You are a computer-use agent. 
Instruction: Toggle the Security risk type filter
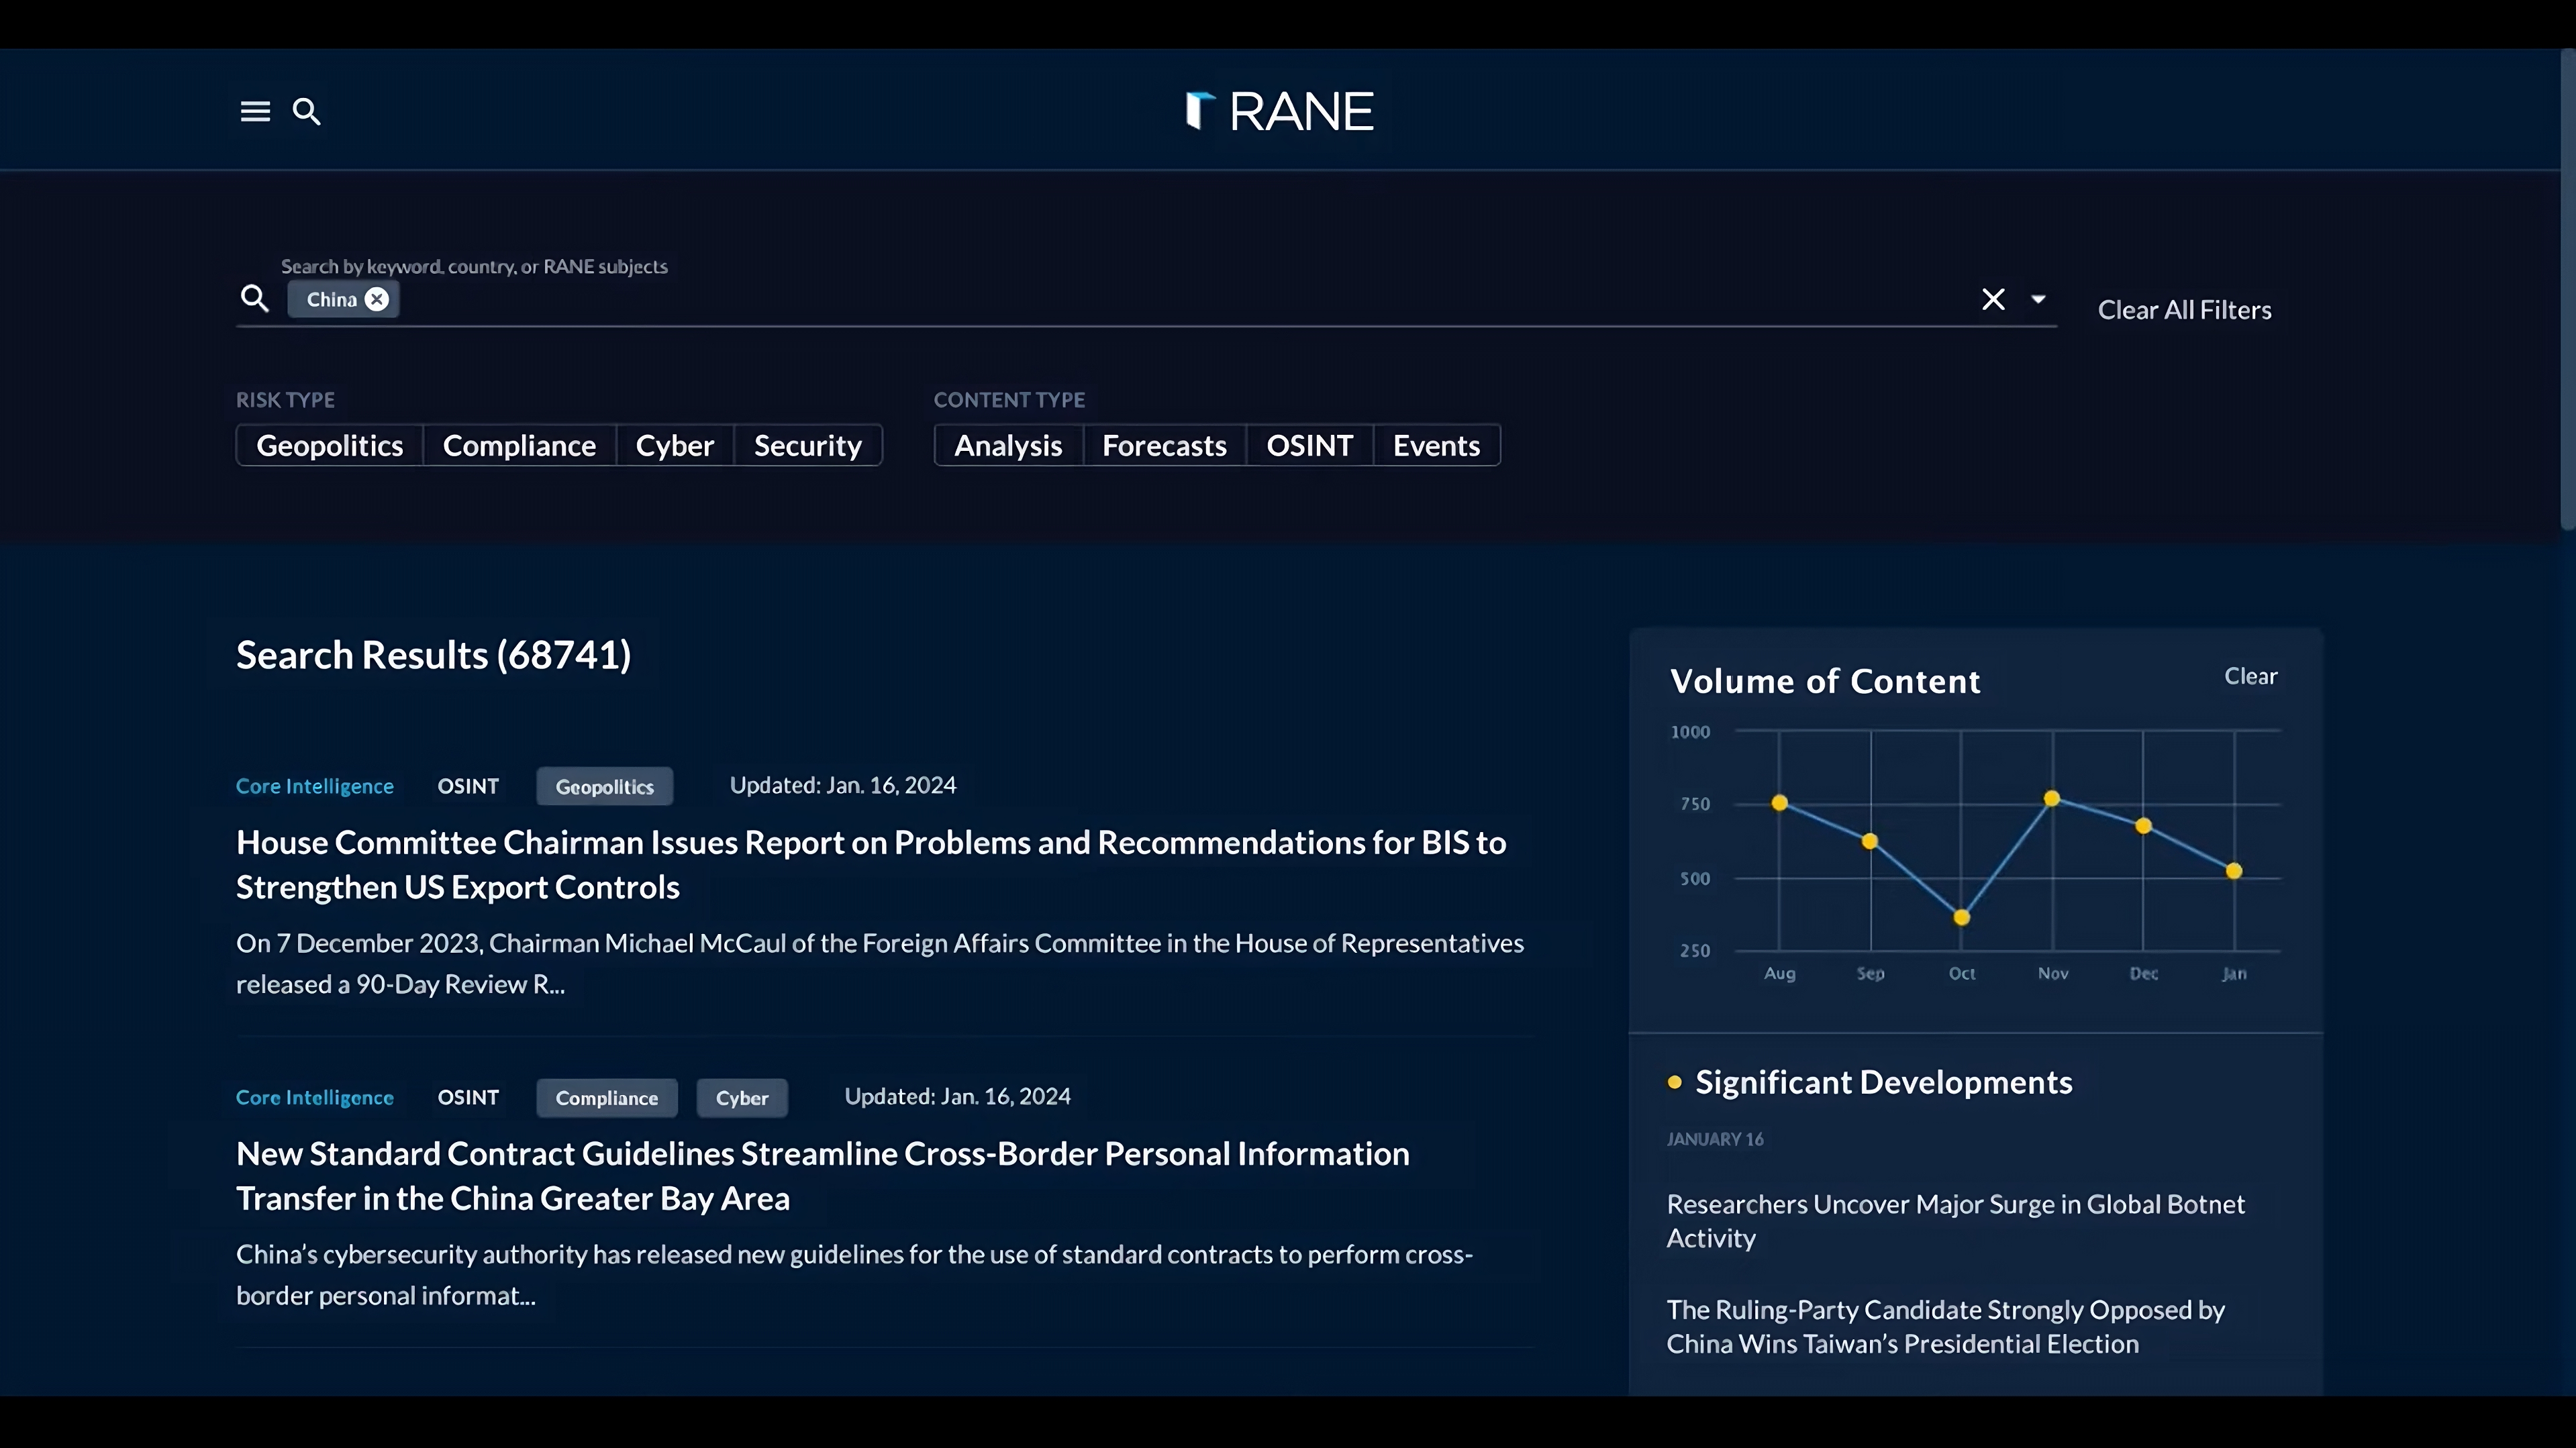807,445
